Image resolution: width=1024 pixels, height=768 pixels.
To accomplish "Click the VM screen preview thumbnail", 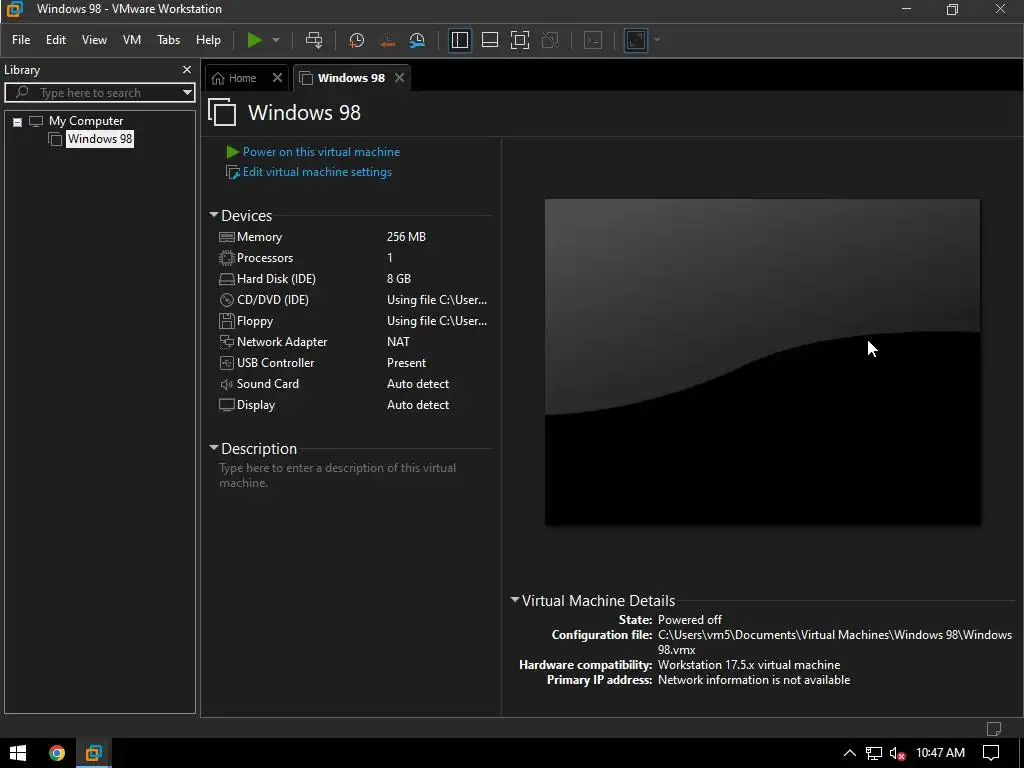I will pos(762,362).
